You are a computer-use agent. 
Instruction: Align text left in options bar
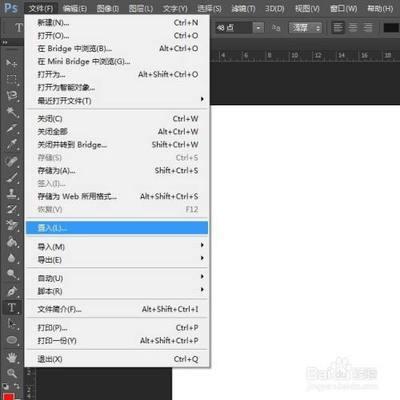pyautogui.click(x=338, y=28)
